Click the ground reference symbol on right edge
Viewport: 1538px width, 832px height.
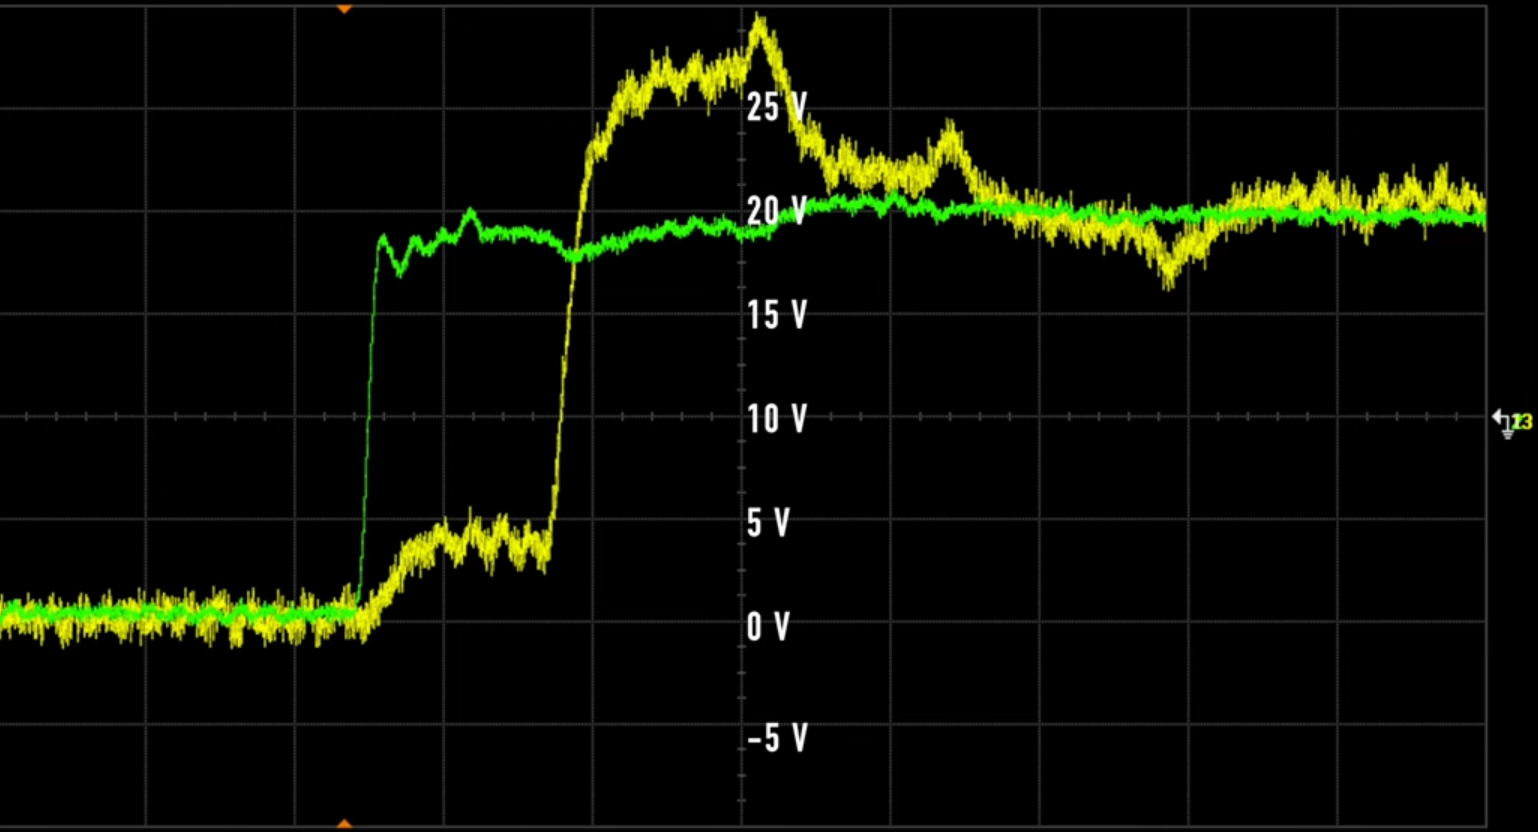[1507, 435]
